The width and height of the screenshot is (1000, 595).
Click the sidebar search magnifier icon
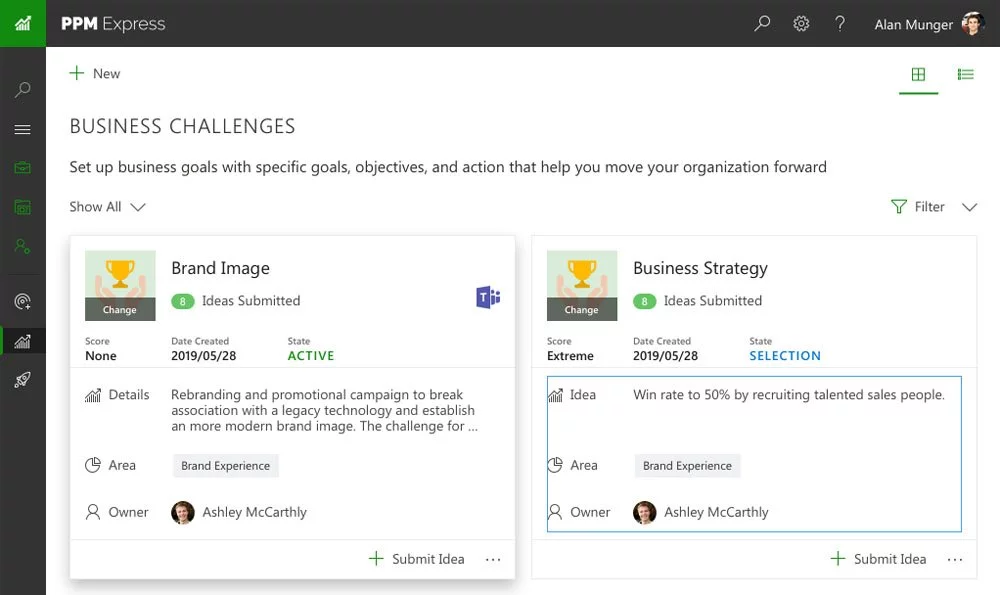pyautogui.click(x=22, y=89)
